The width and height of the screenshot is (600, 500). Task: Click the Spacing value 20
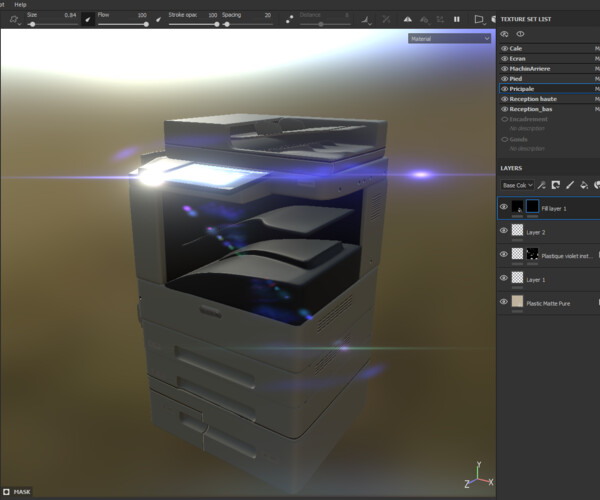coord(267,15)
